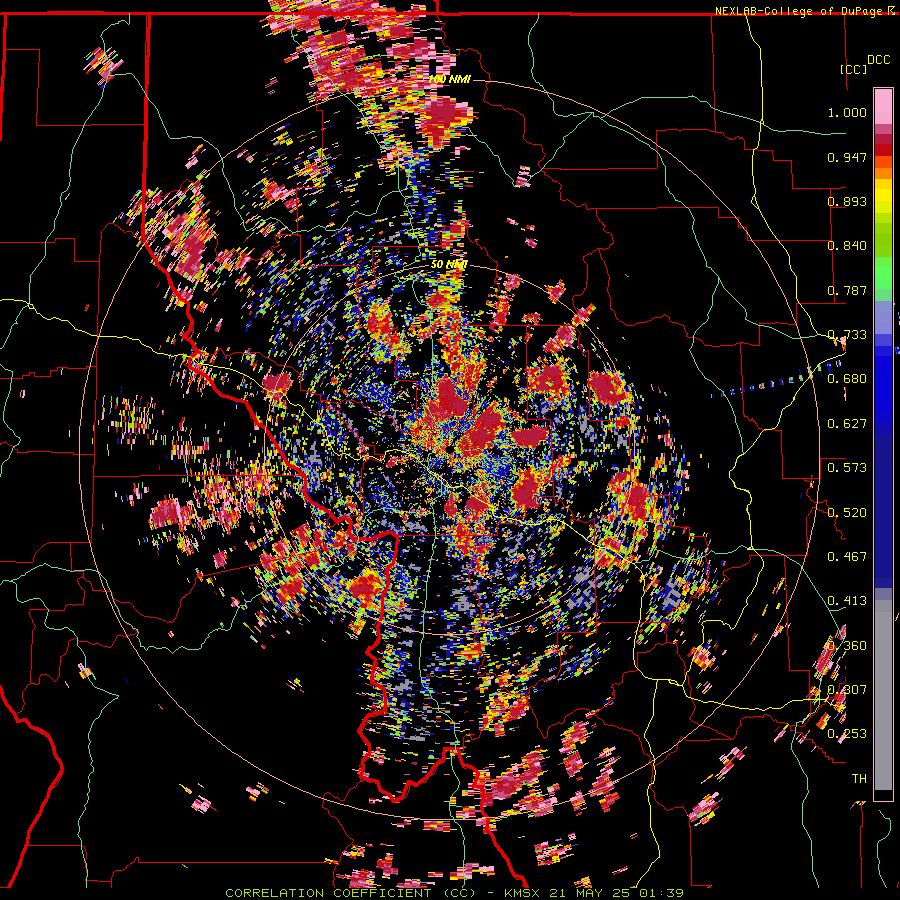Select the 0.360 legend value
The width and height of the screenshot is (900, 900).
click(x=847, y=646)
